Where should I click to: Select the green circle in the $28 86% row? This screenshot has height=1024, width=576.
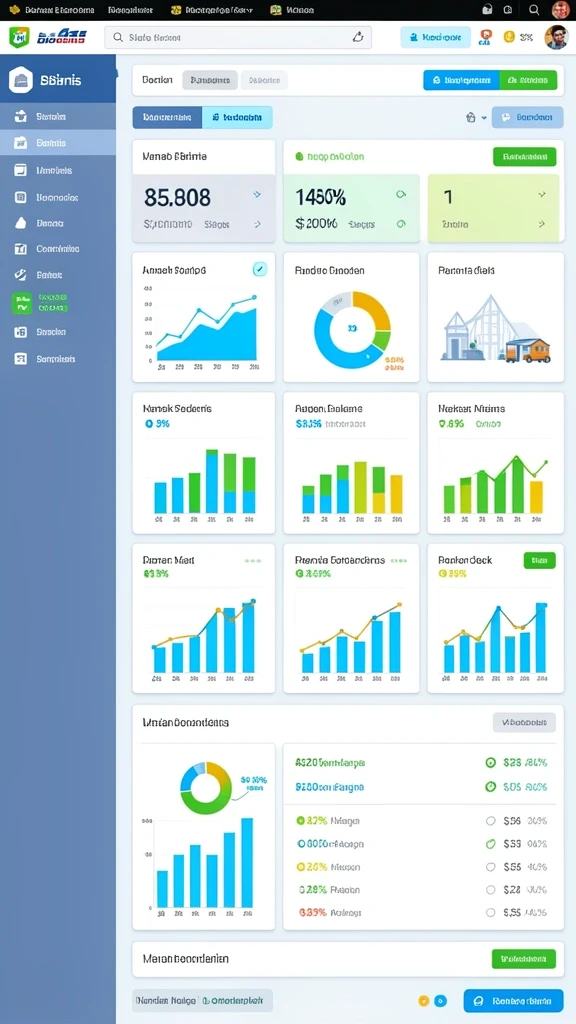point(490,762)
